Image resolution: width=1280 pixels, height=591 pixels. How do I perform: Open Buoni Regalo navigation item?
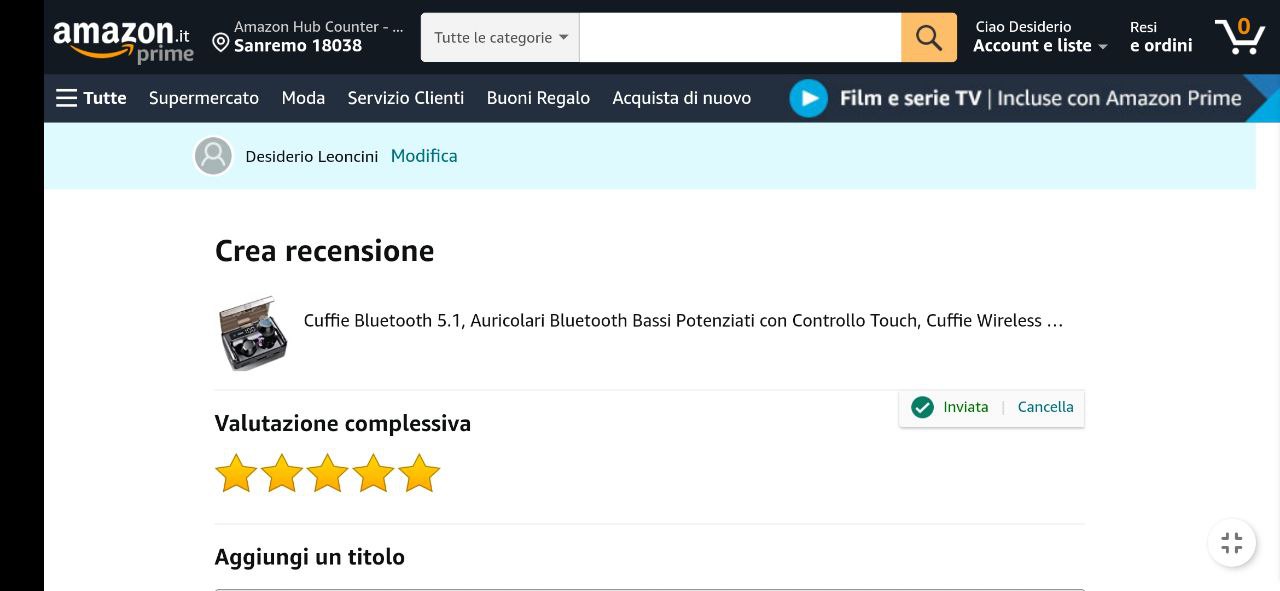538,98
